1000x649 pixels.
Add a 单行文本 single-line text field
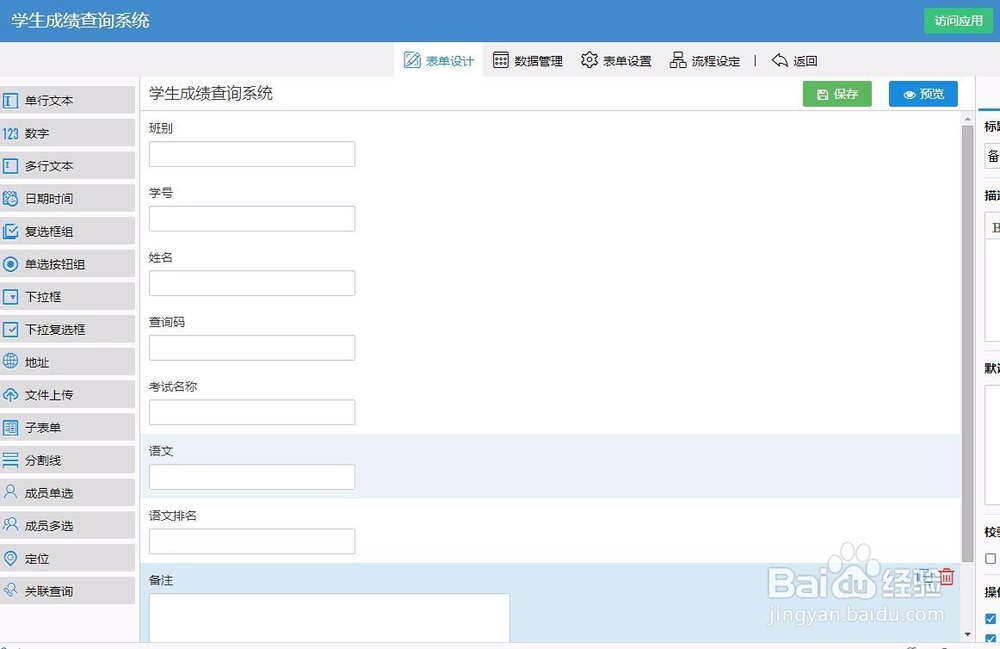67,101
